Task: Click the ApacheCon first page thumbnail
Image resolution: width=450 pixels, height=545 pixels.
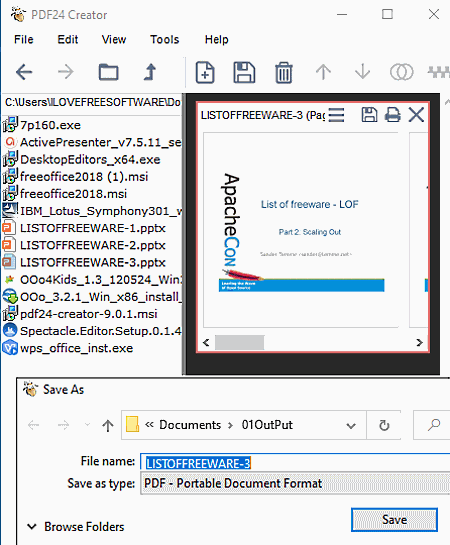Action: tap(301, 230)
